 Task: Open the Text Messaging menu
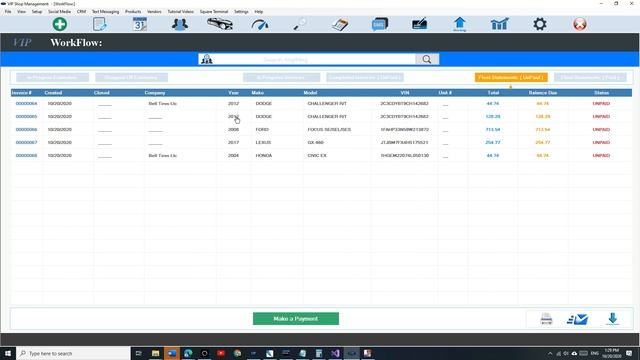pos(105,11)
